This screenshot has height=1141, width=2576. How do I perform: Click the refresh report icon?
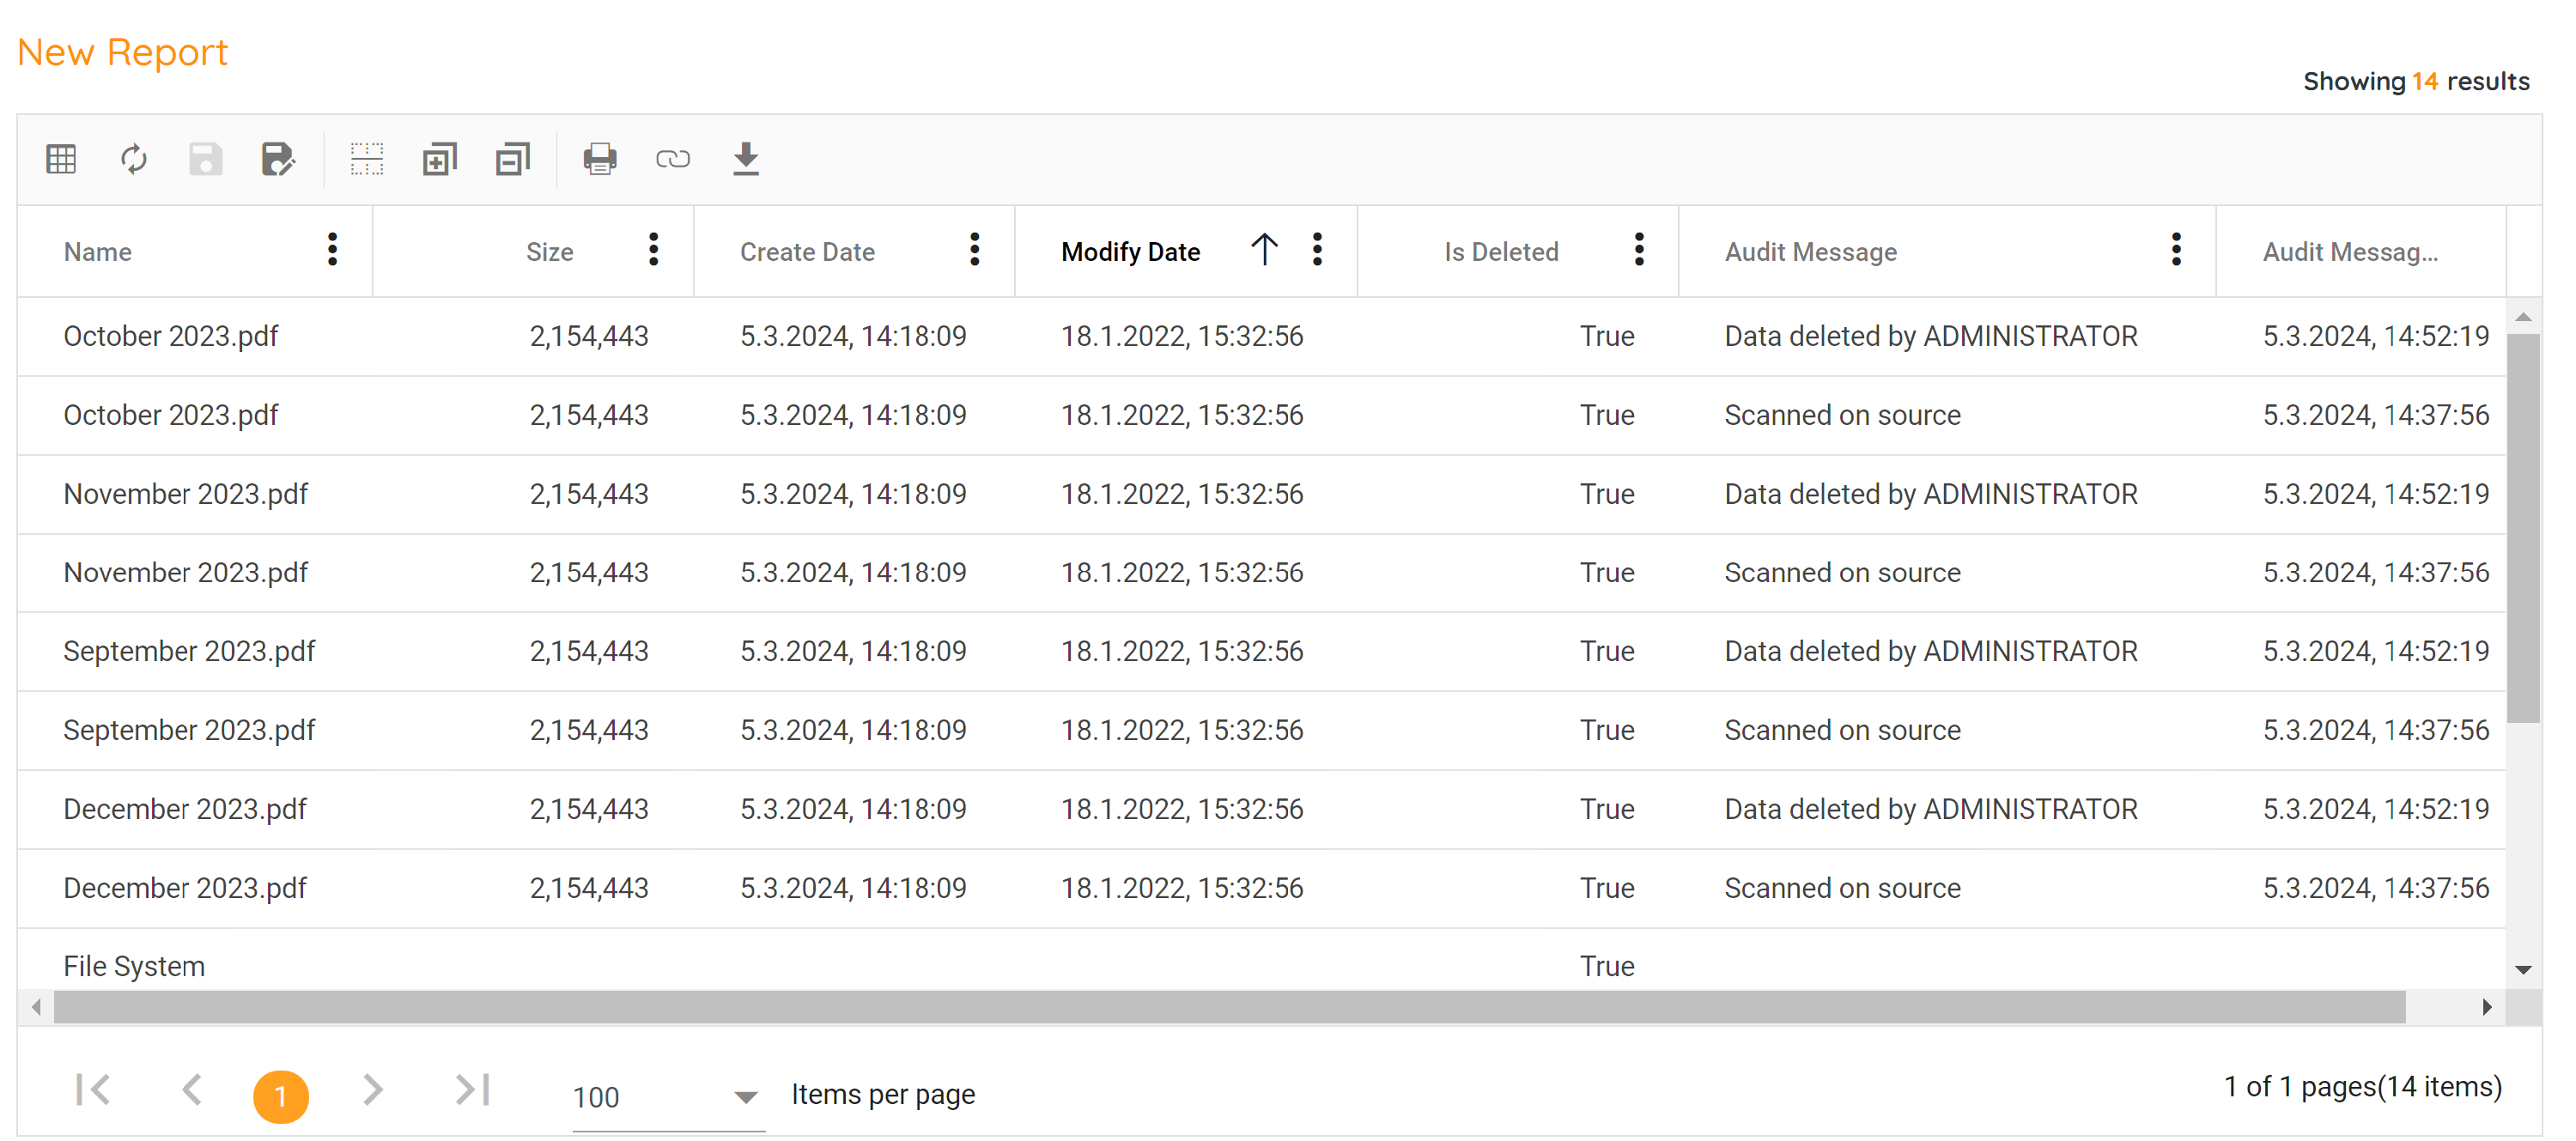pos(134,159)
